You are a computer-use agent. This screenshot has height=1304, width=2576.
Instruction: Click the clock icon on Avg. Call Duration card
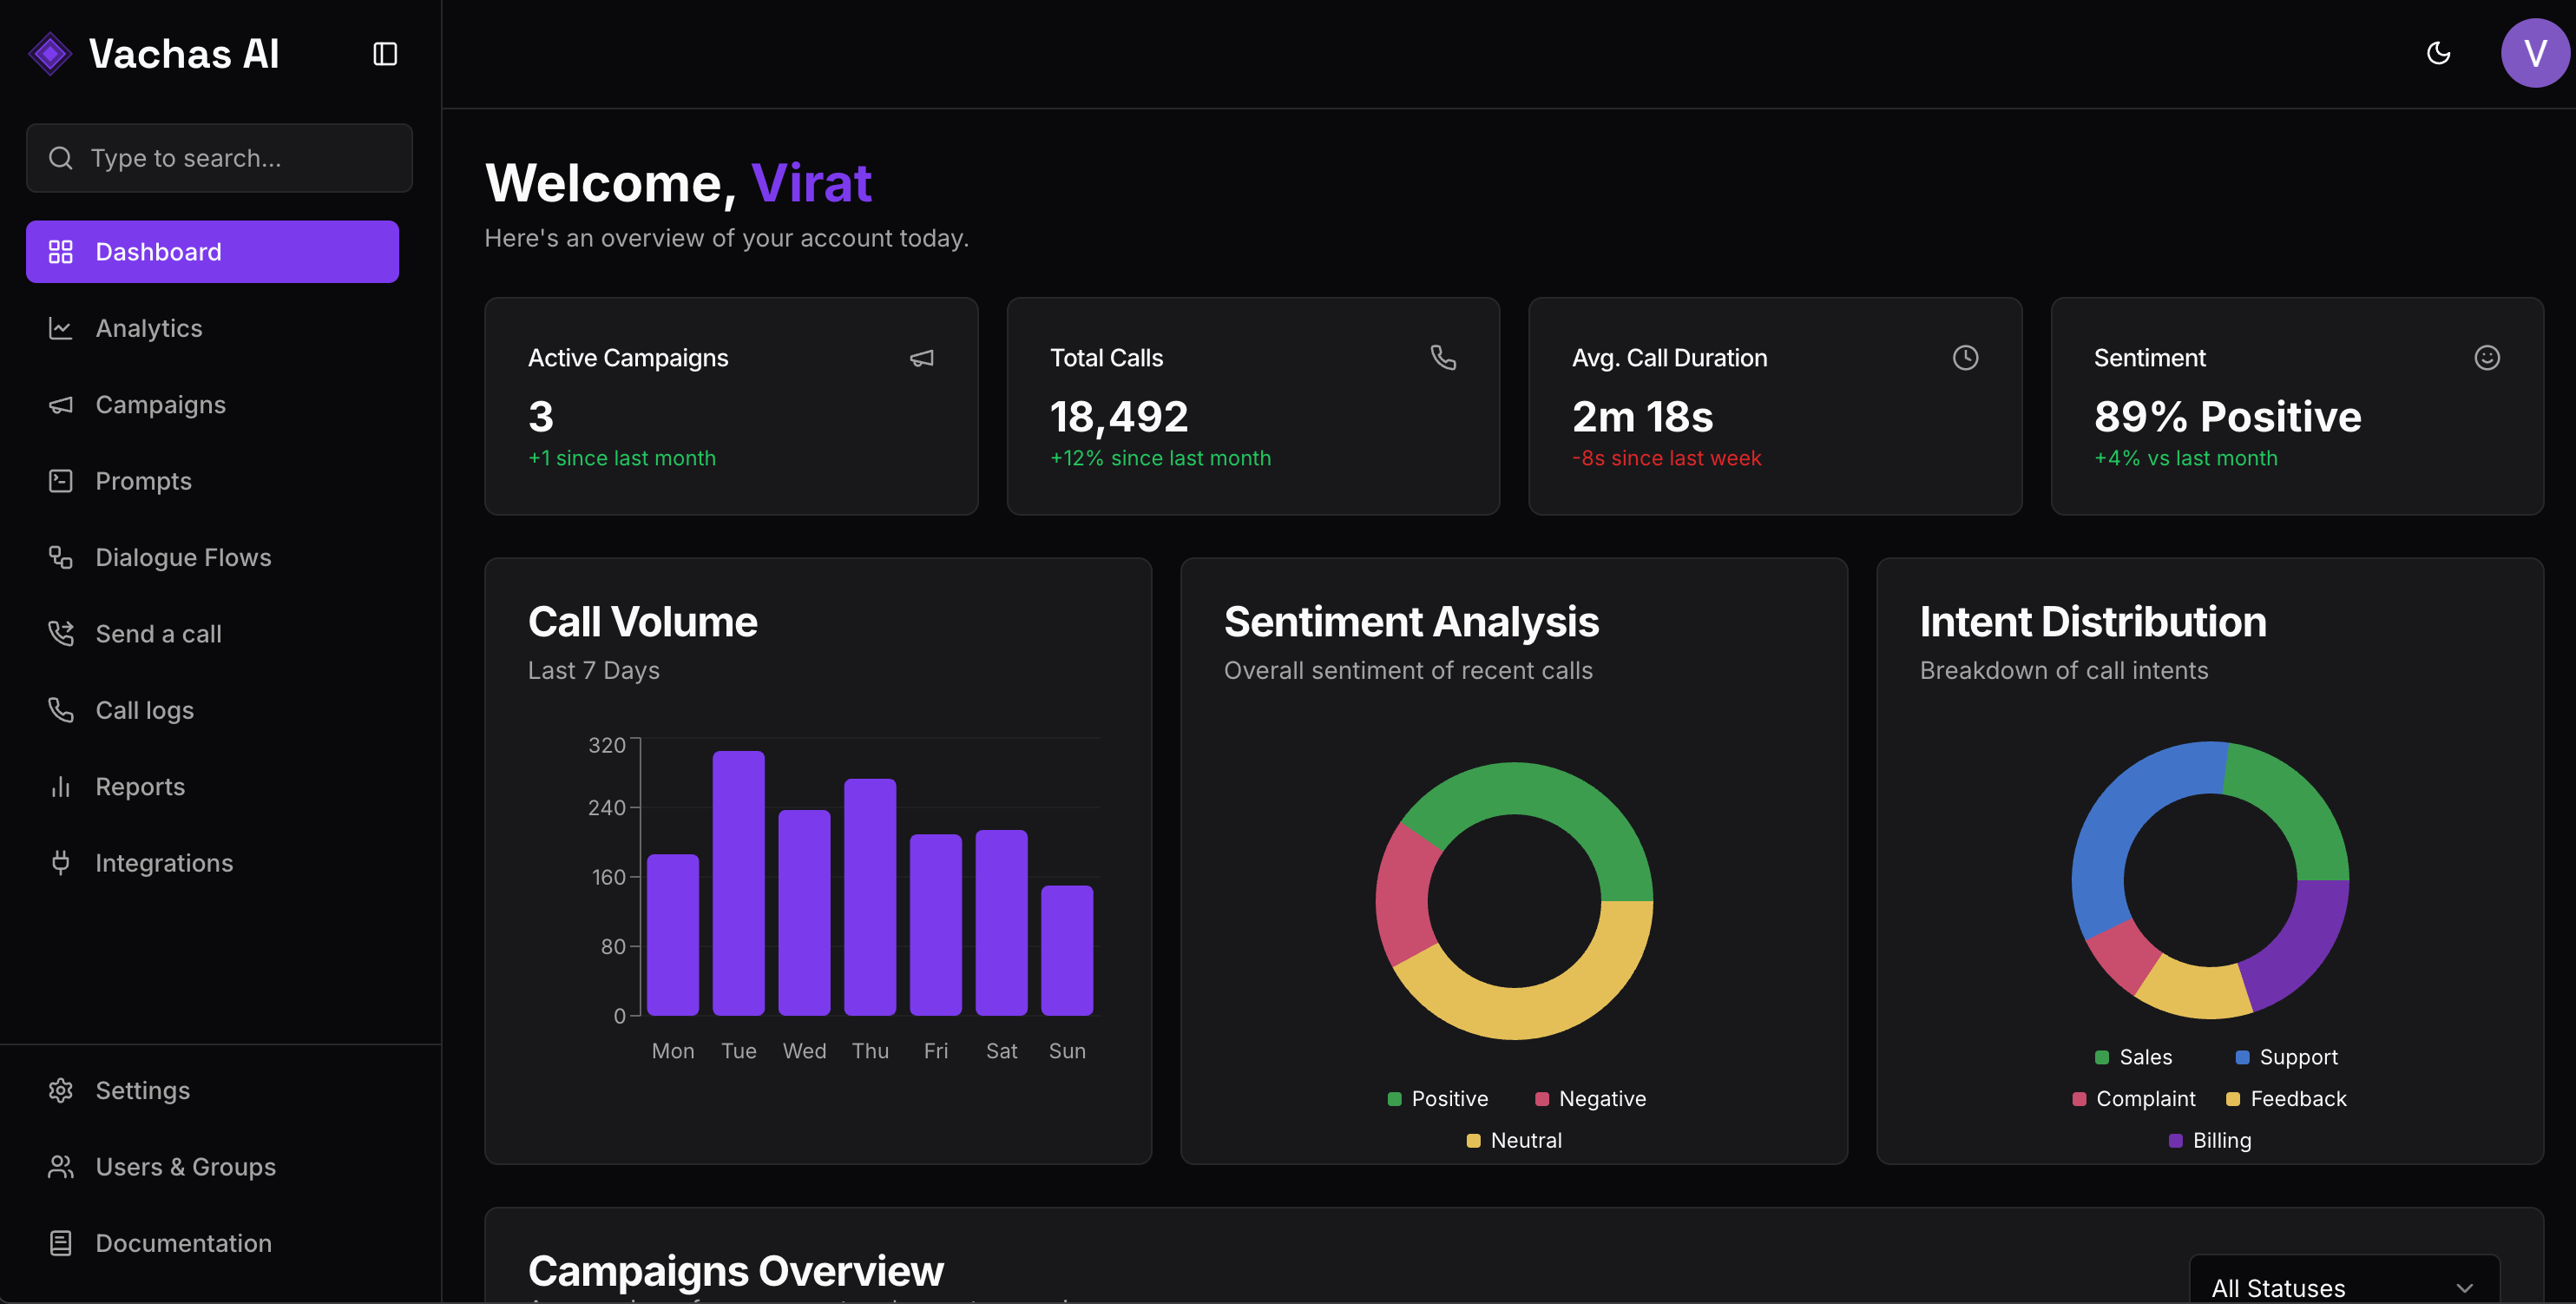(x=1966, y=357)
